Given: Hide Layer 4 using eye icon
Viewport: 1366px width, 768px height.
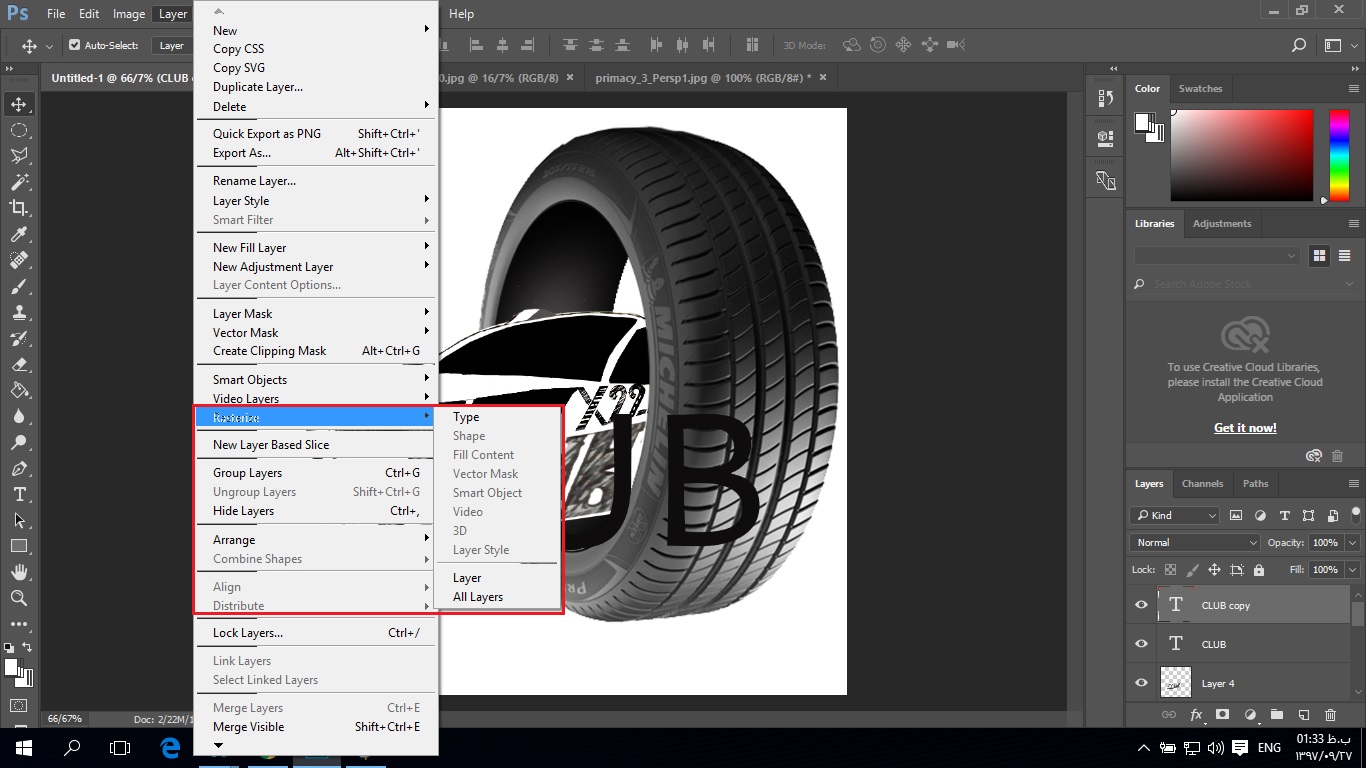Looking at the screenshot, I should point(1141,683).
